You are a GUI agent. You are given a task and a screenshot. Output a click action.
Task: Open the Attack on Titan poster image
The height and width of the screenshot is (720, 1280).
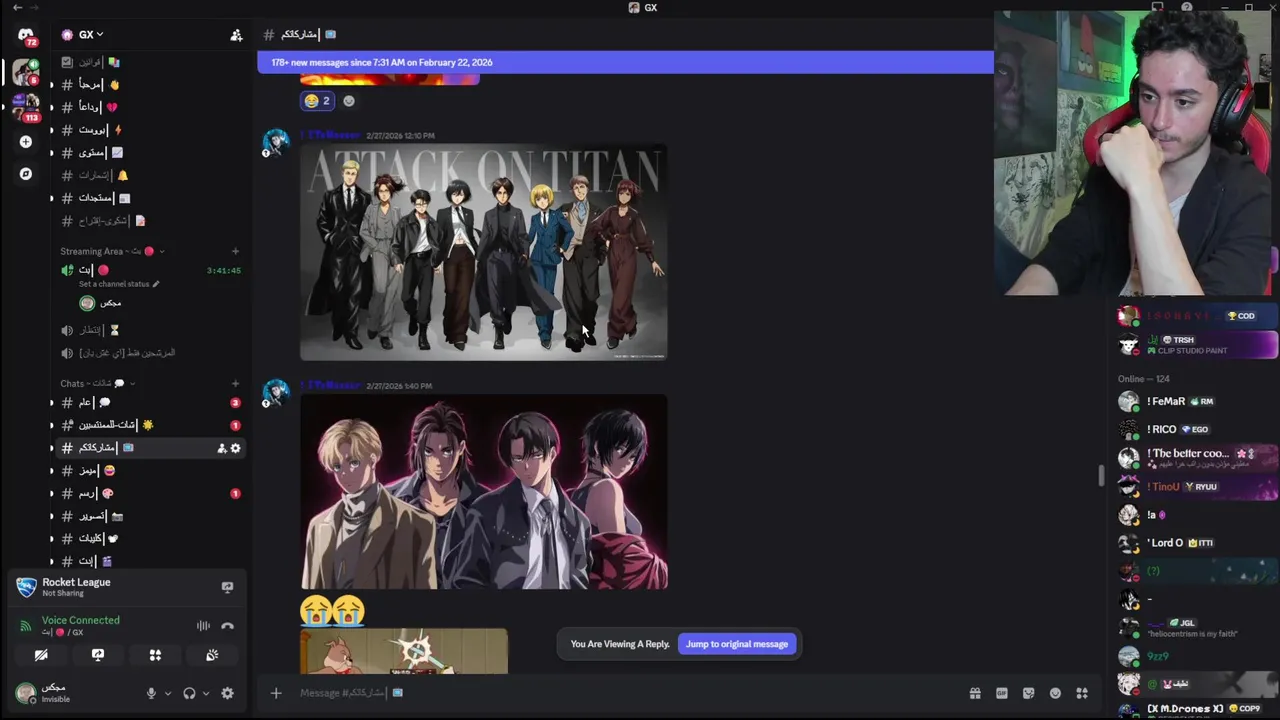pyautogui.click(x=484, y=252)
